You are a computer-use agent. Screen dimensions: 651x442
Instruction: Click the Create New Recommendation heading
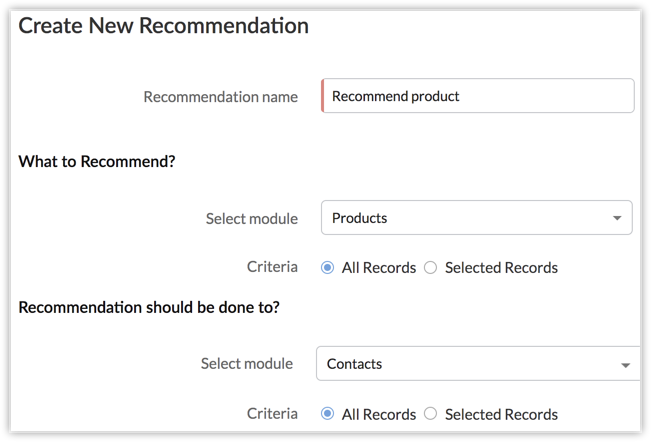pyautogui.click(x=164, y=26)
